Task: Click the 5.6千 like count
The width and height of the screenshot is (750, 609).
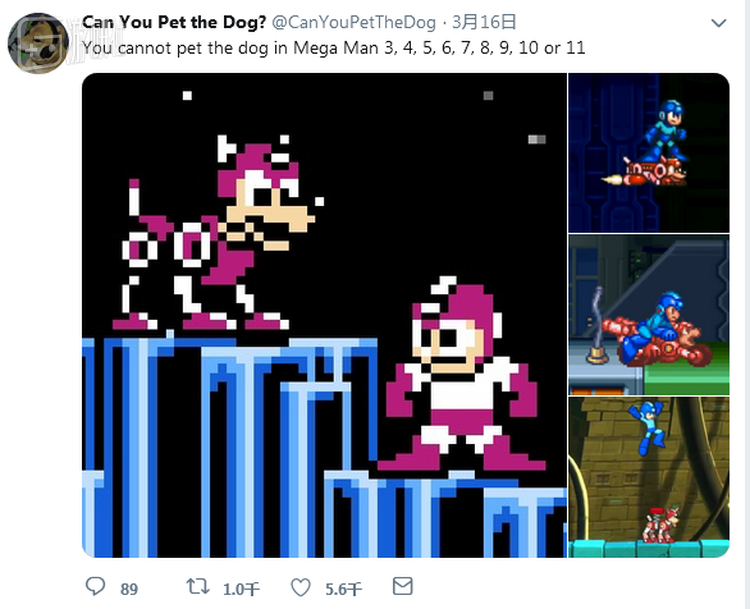Action: pyautogui.click(x=343, y=589)
